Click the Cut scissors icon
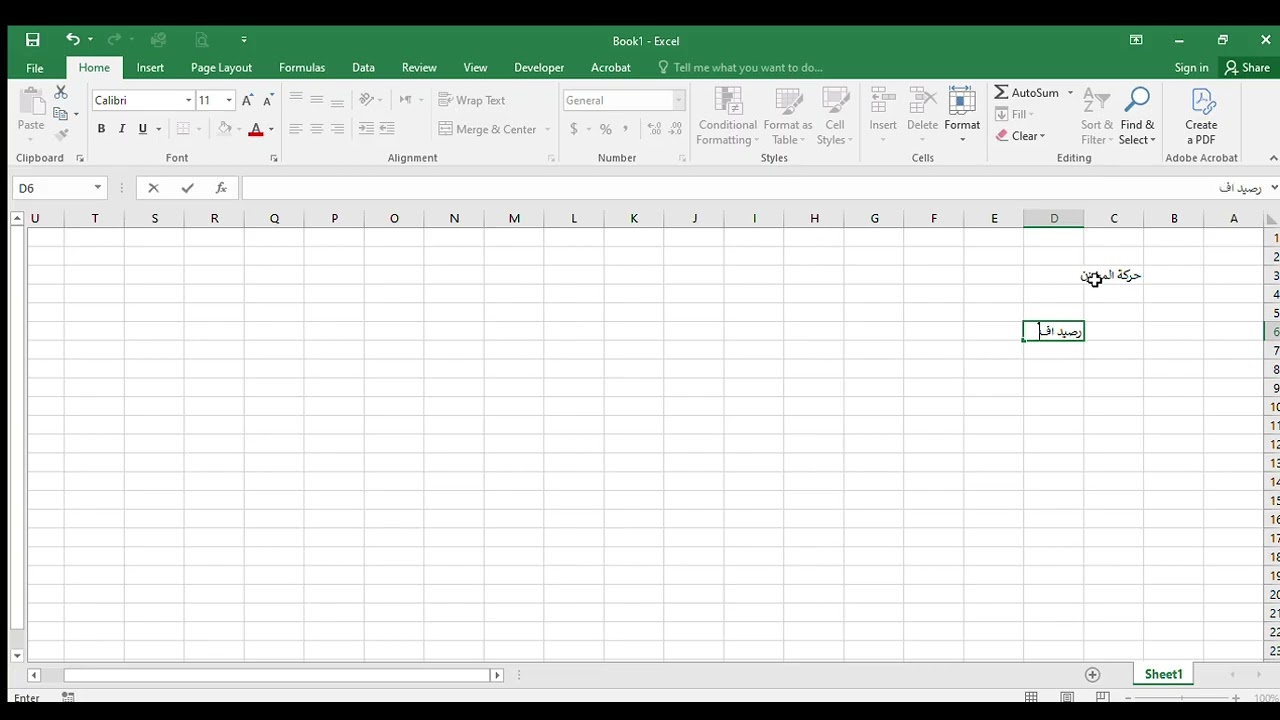Viewport: 1280px width, 720px height. pos(60,93)
